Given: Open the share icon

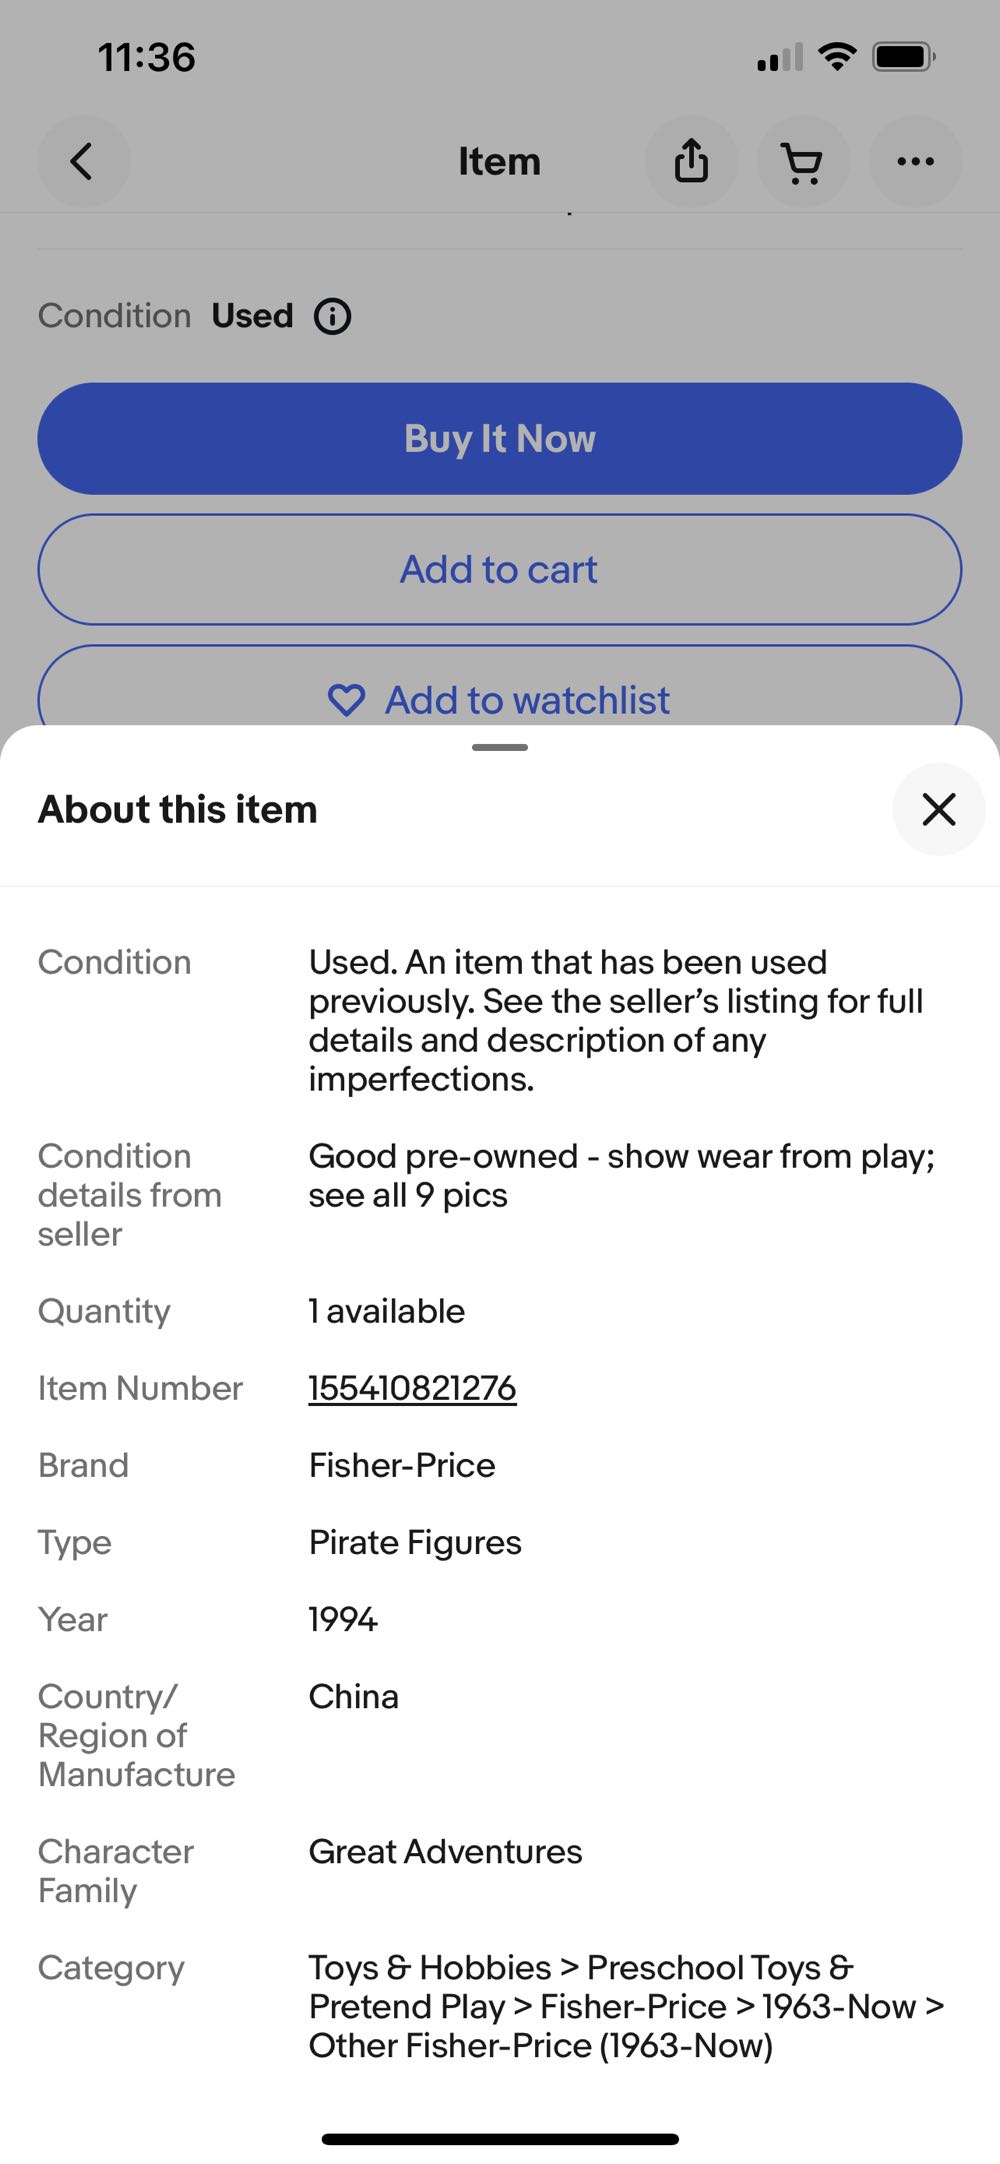Looking at the screenshot, I should point(691,161).
